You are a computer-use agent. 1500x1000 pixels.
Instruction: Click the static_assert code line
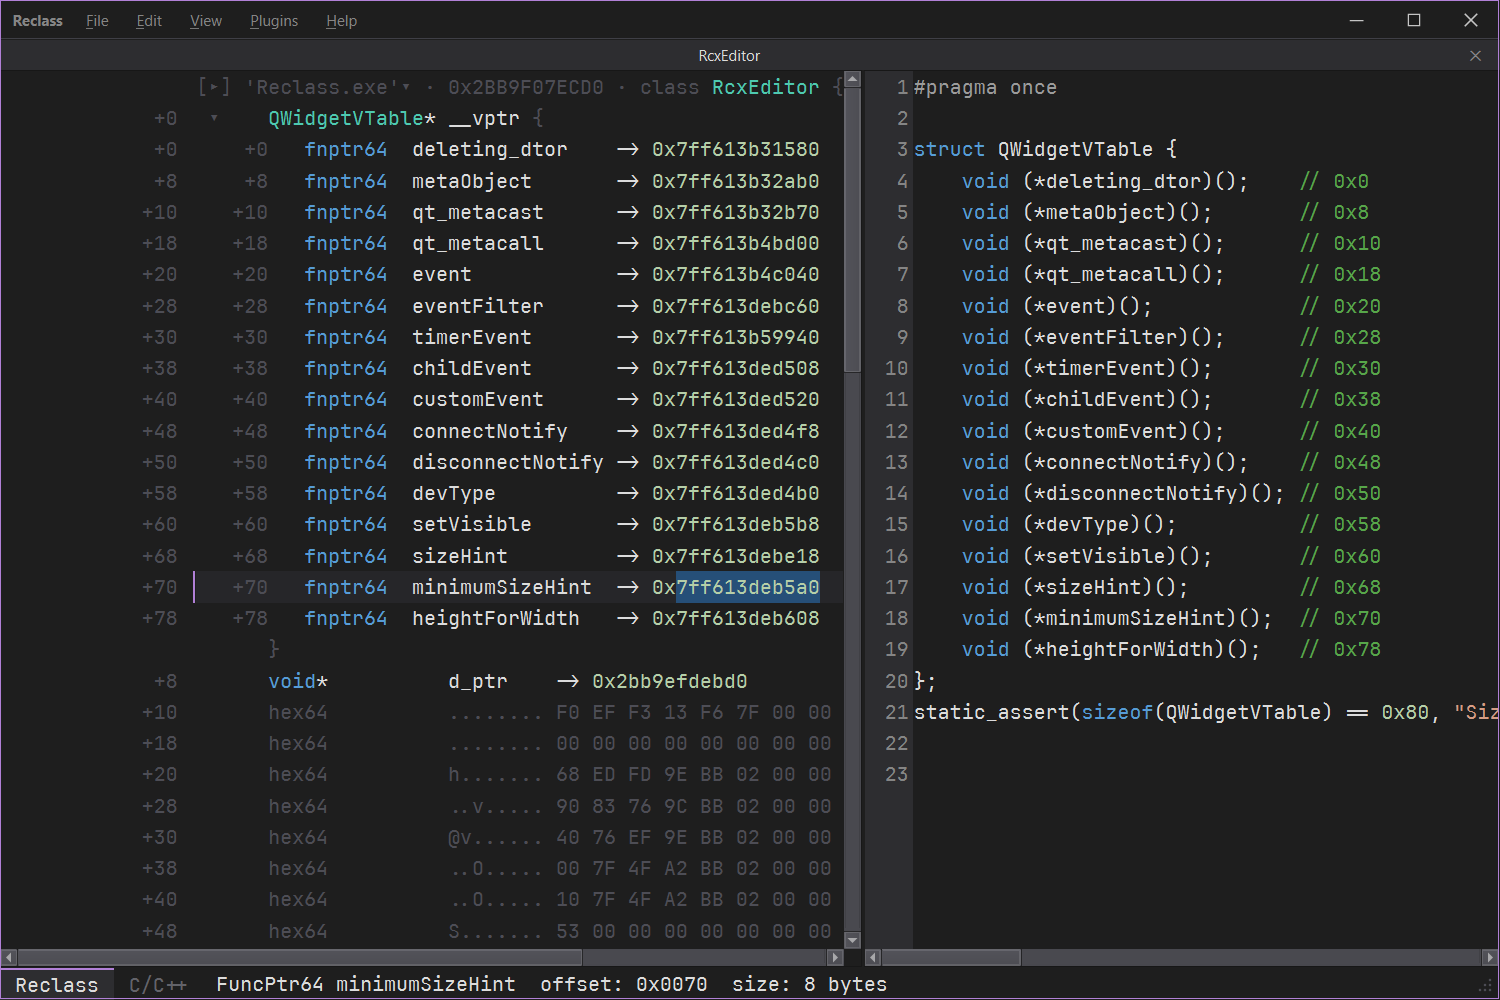1206,712
